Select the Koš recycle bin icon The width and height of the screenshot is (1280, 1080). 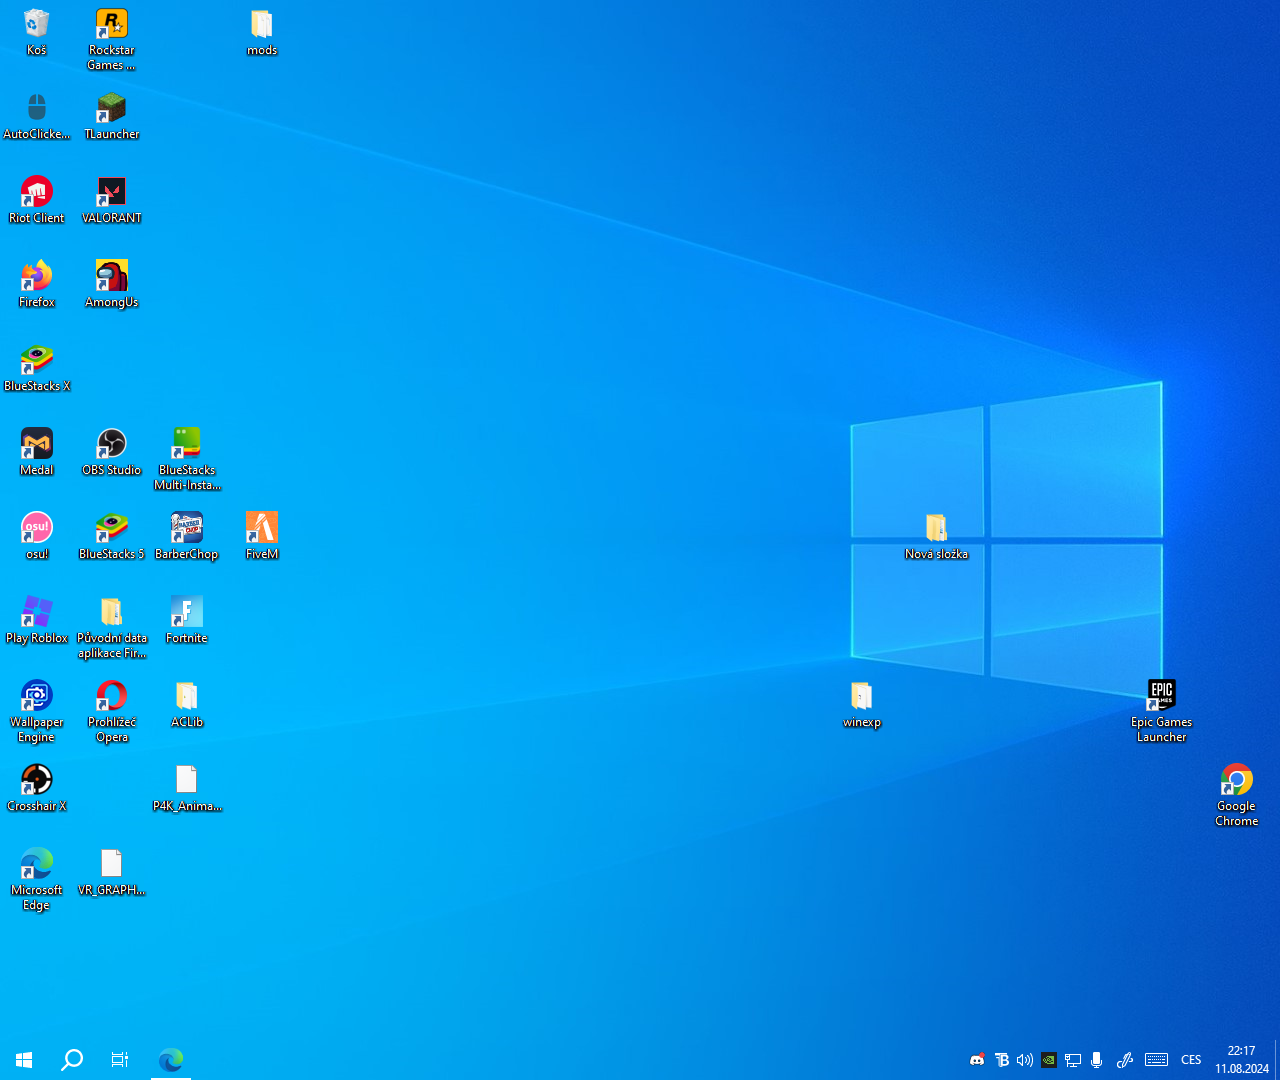pyautogui.click(x=37, y=32)
